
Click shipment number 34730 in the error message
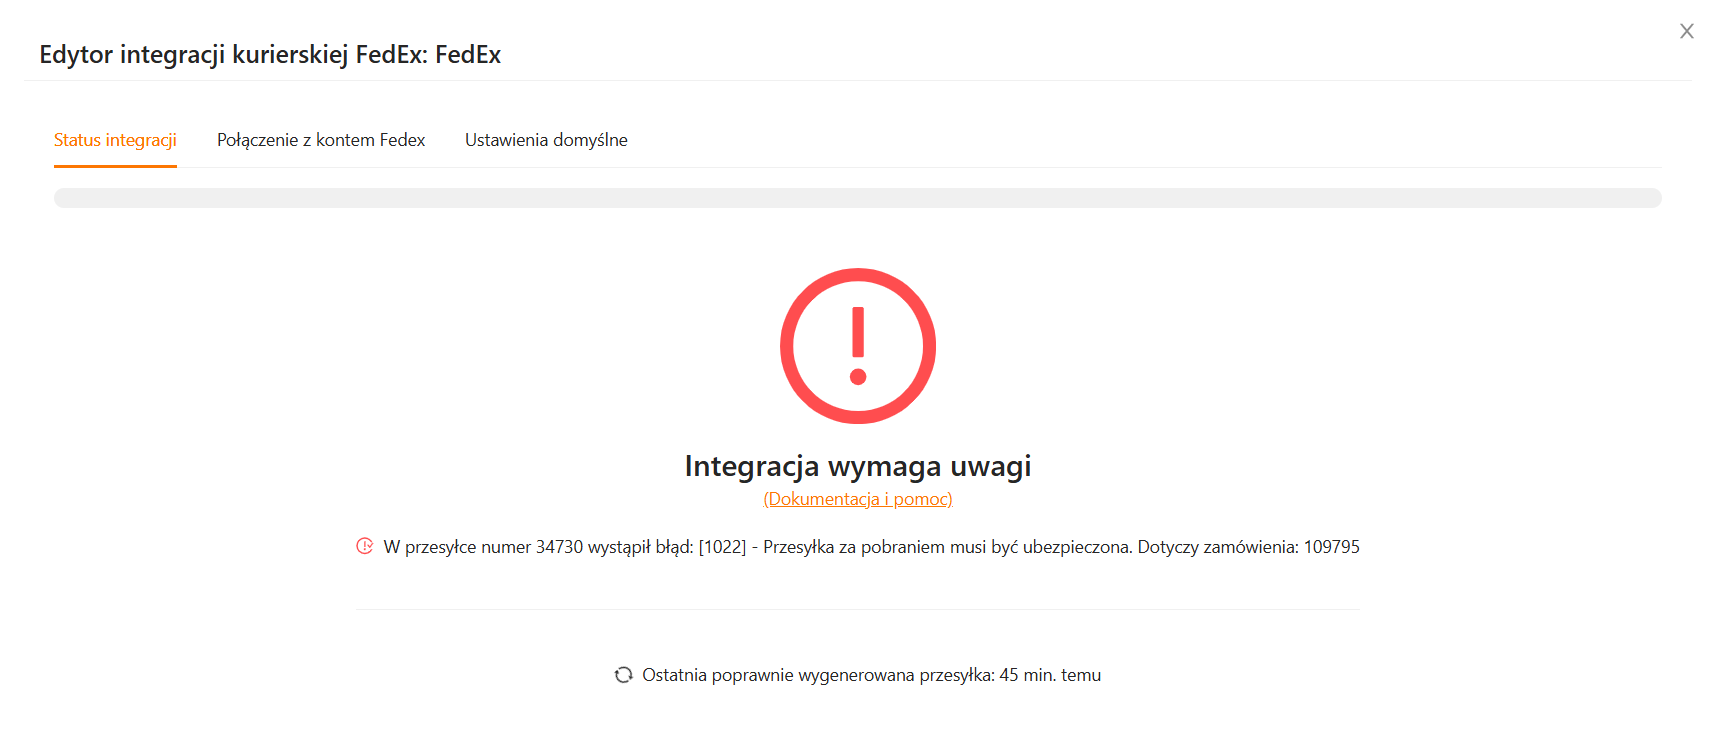(559, 547)
